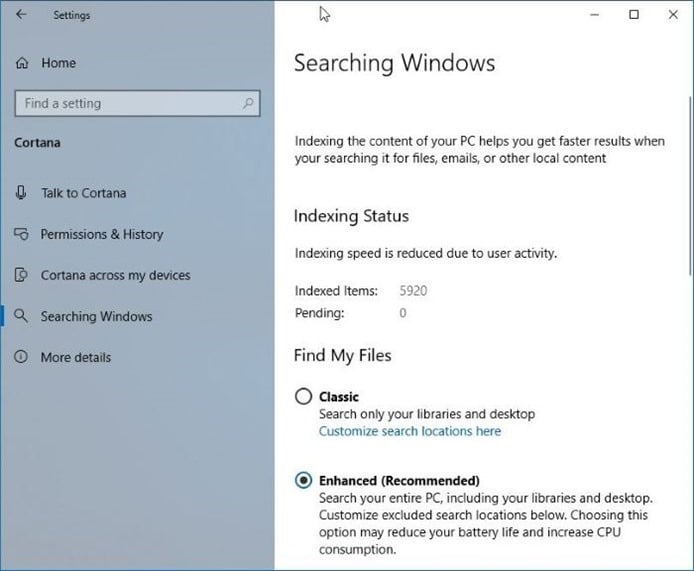Open the Customize search locations here link

(x=410, y=431)
